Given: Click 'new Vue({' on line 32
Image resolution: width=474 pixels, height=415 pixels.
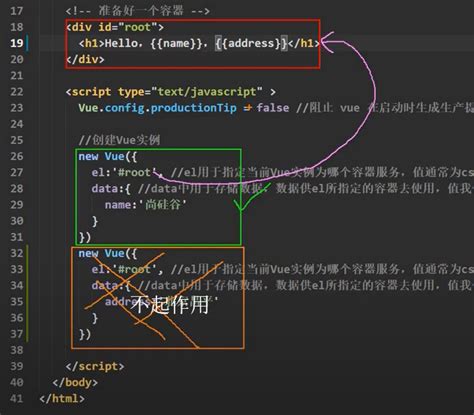Looking at the screenshot, I should click(x=107, y=253).
